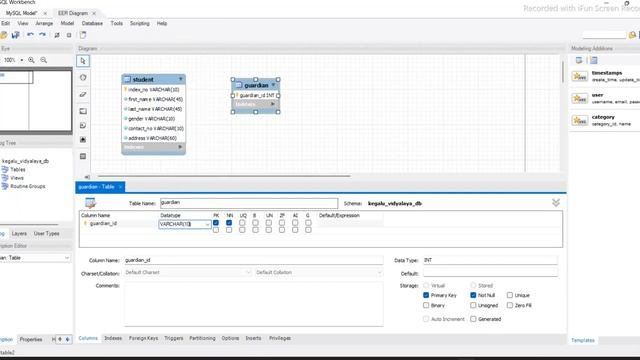Switch to the Foreign Keys tab
This screenshot has width=640, height=360.
coord(143,338)
